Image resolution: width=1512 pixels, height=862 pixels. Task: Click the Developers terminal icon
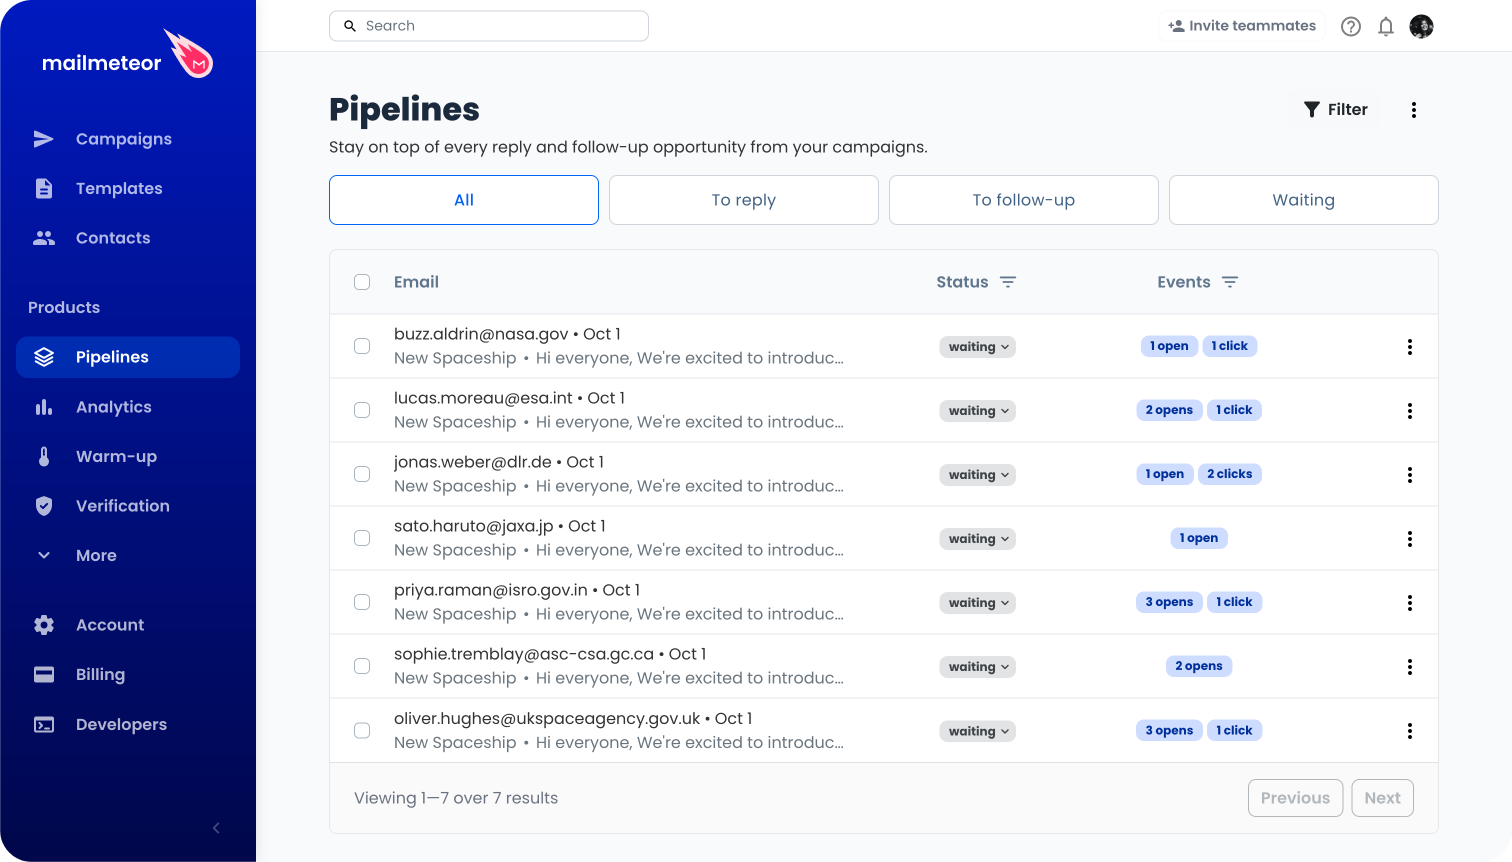[43, 724]
